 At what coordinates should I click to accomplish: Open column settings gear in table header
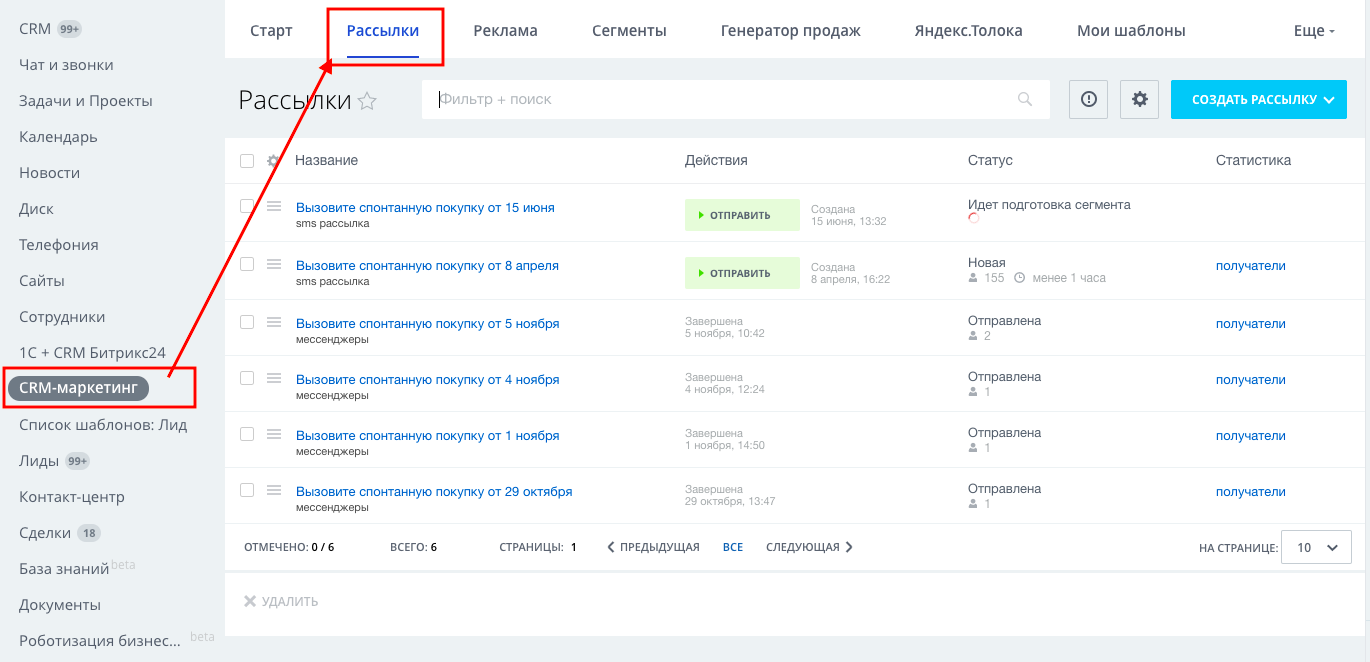(274, 161)
